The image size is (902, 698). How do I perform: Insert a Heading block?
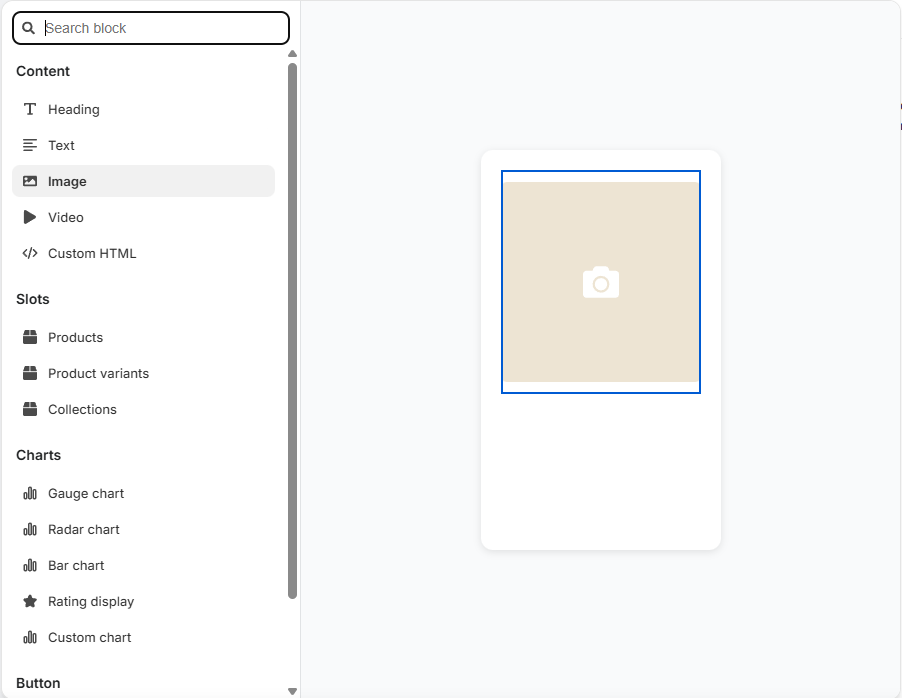point(73,109)
